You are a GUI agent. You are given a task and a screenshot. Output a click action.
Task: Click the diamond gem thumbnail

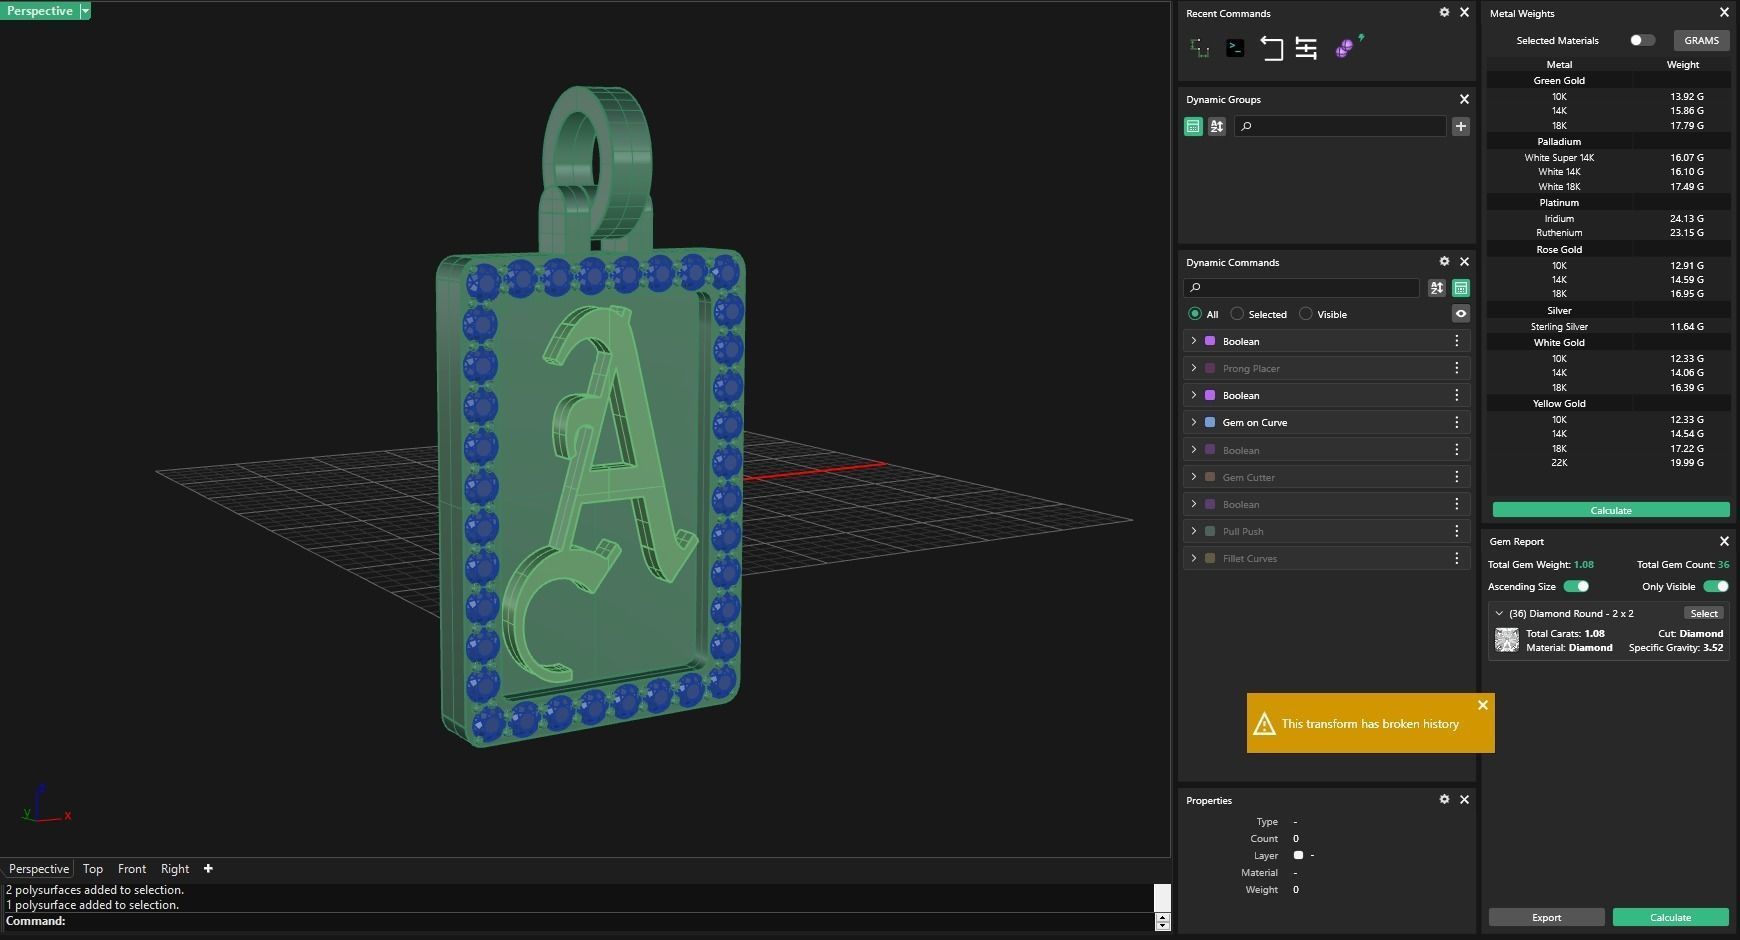pyautogui.click(x=1507, y=640)
